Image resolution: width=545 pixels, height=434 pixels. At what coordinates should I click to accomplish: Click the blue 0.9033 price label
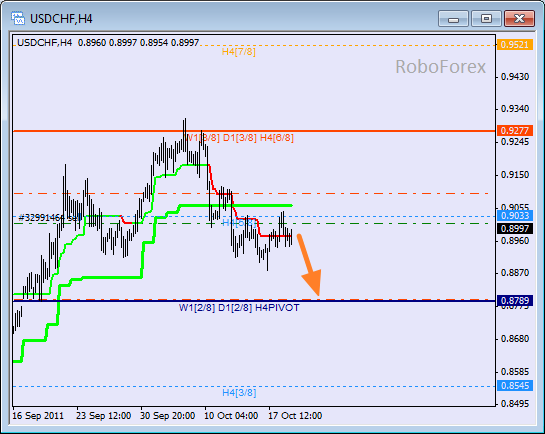[515, 215]
